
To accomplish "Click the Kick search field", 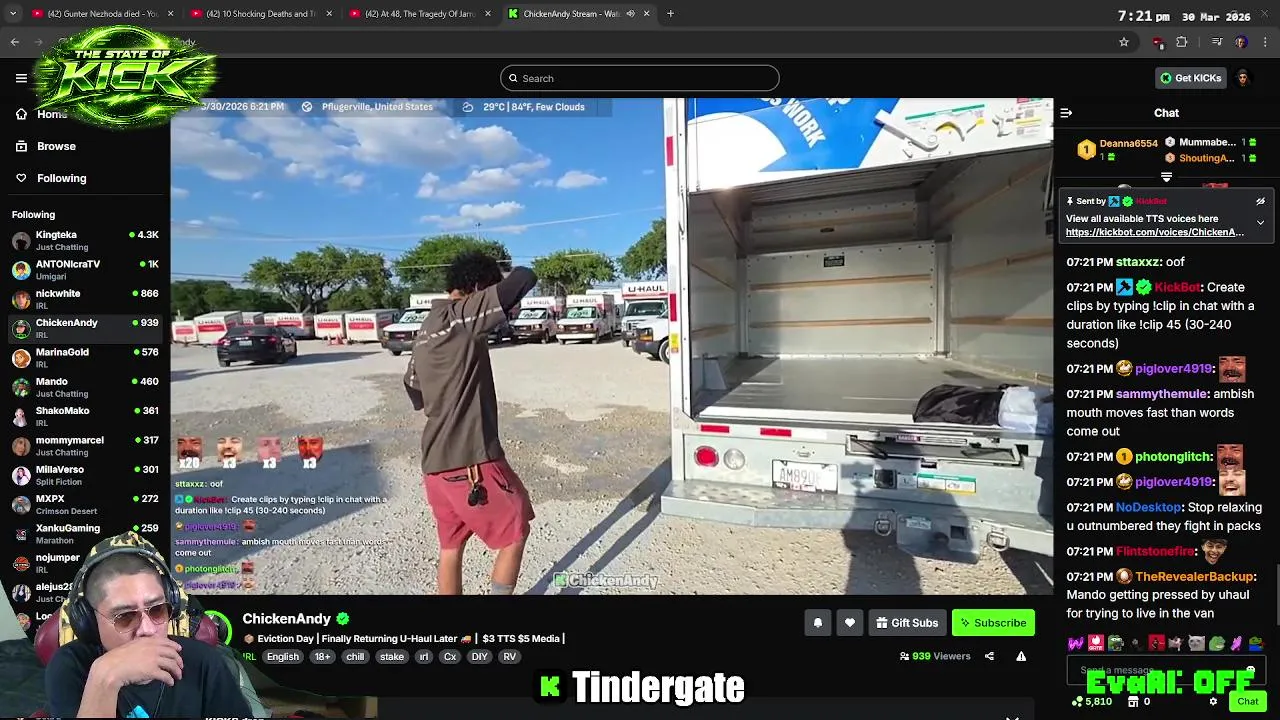I will click(x=640, y=78).
